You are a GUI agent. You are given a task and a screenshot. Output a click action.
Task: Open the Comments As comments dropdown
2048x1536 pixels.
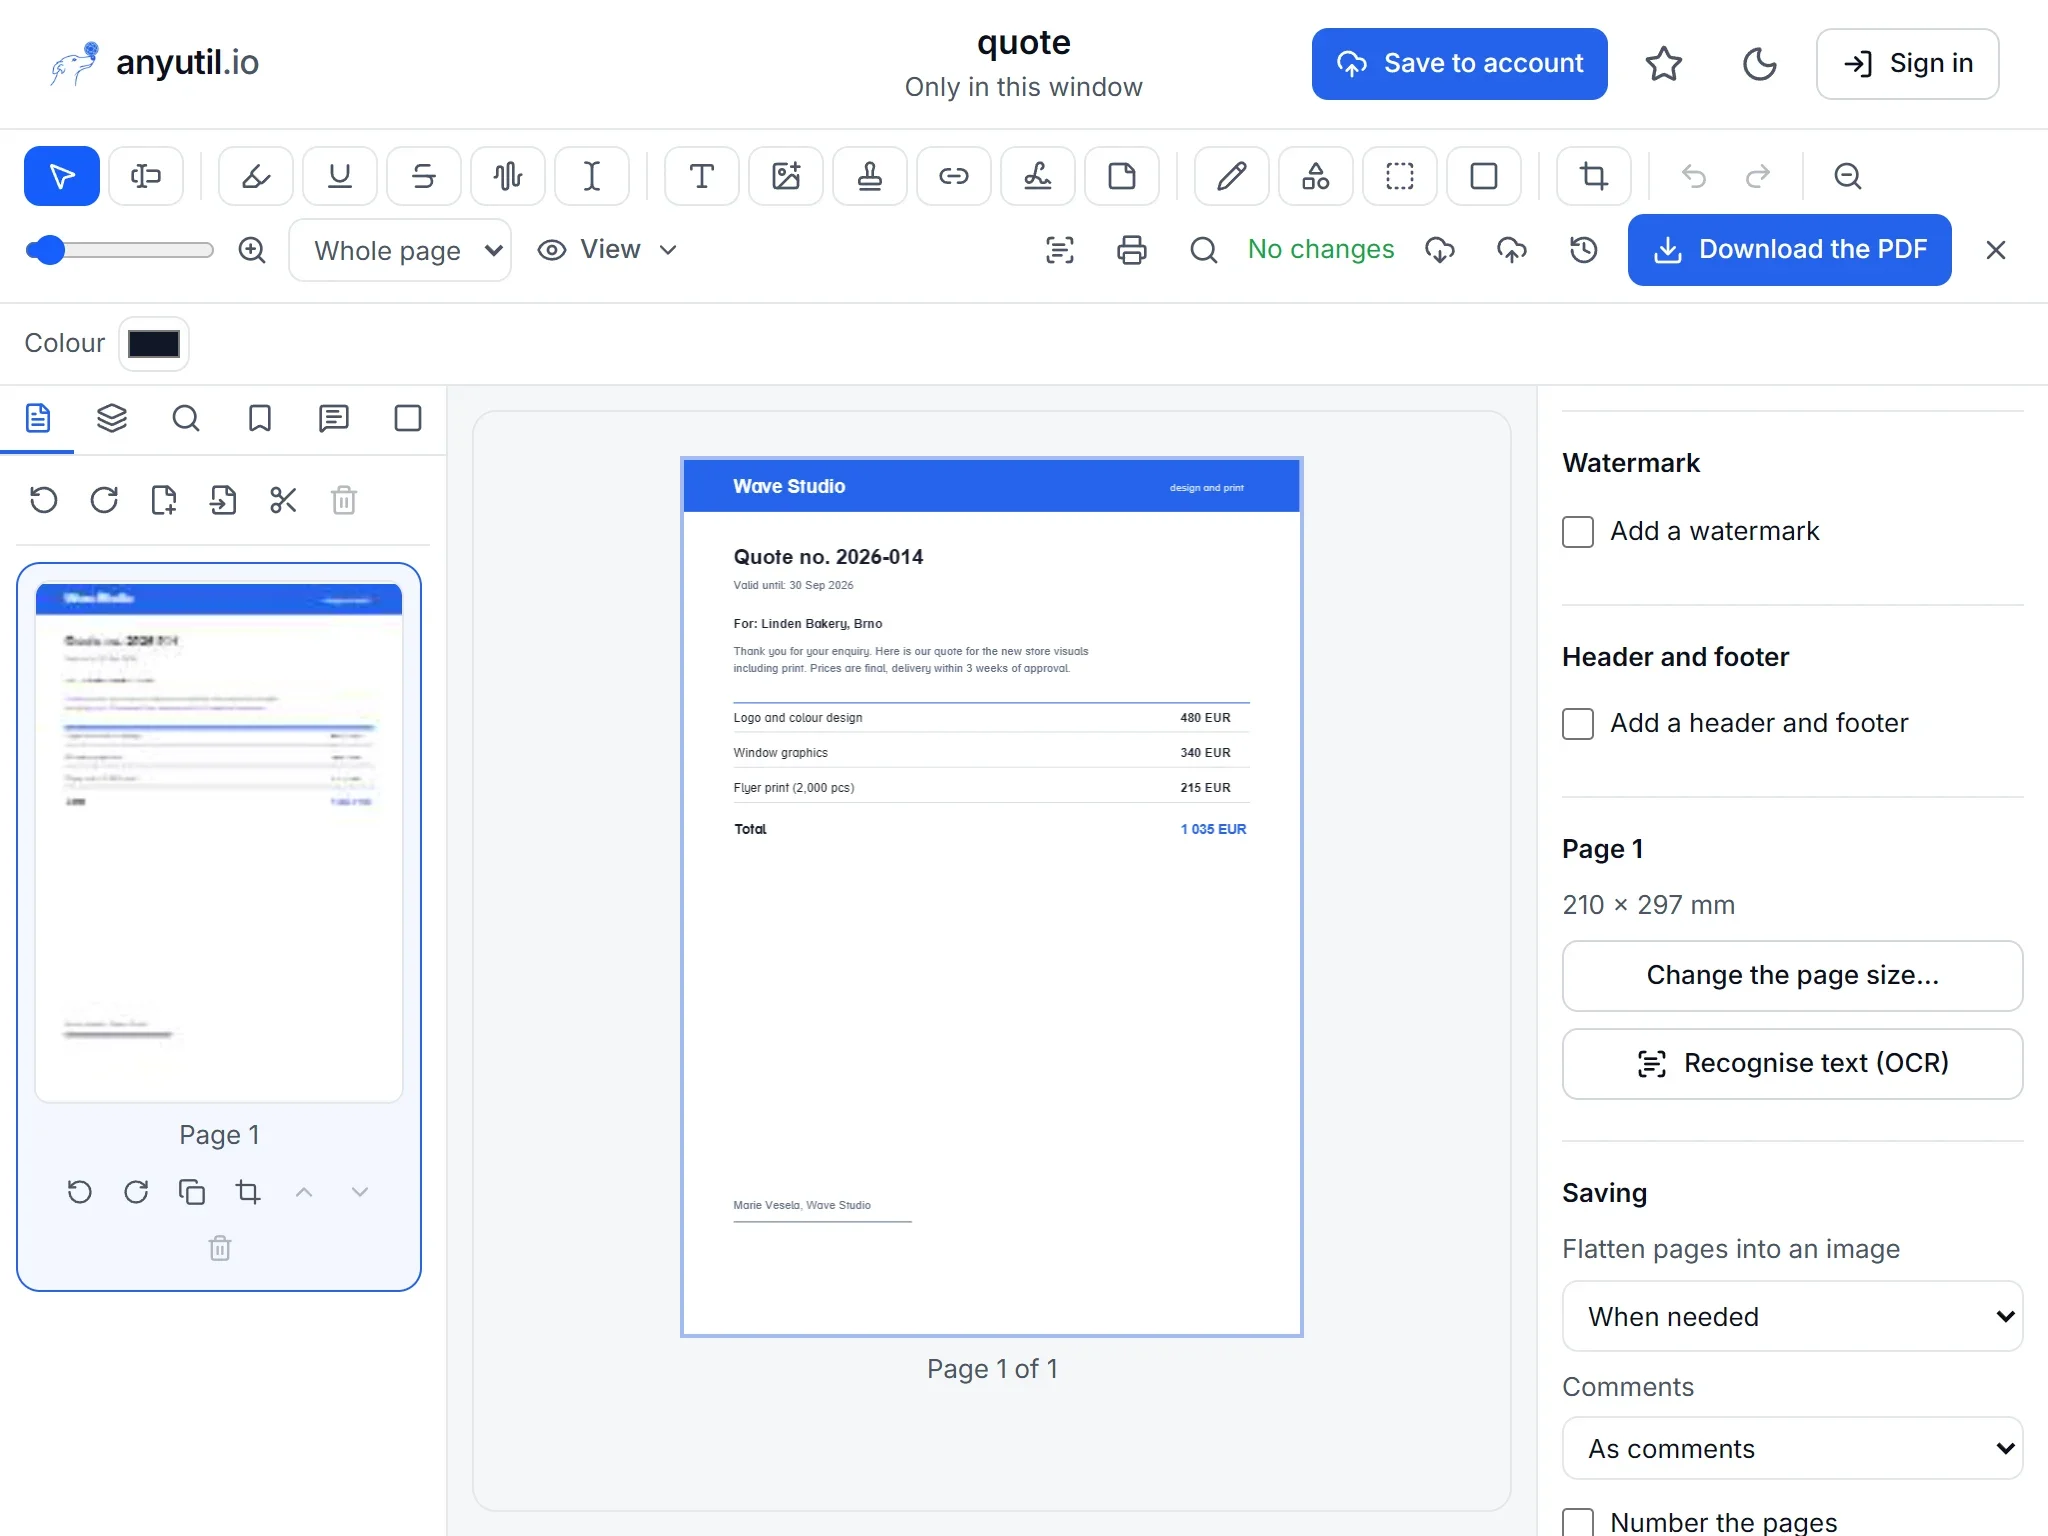pyautogui.click(x=1792, y=1448)
